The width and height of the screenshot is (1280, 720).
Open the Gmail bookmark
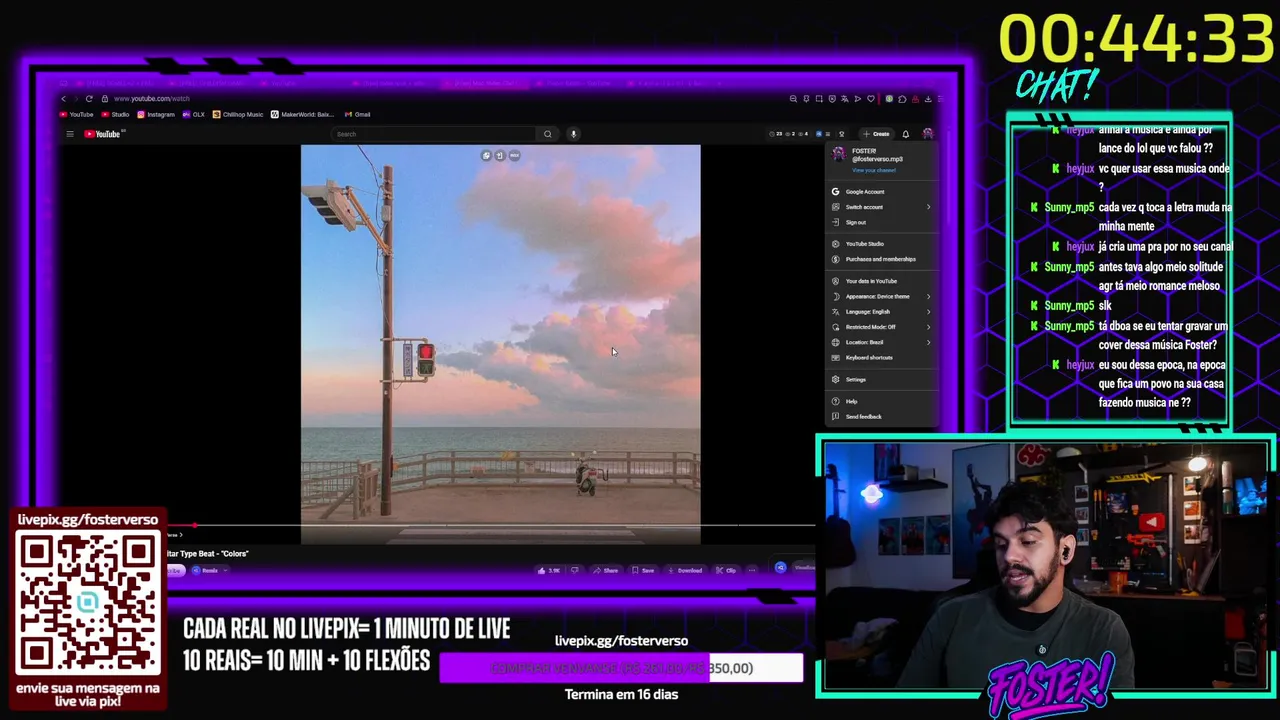point(357,115)
